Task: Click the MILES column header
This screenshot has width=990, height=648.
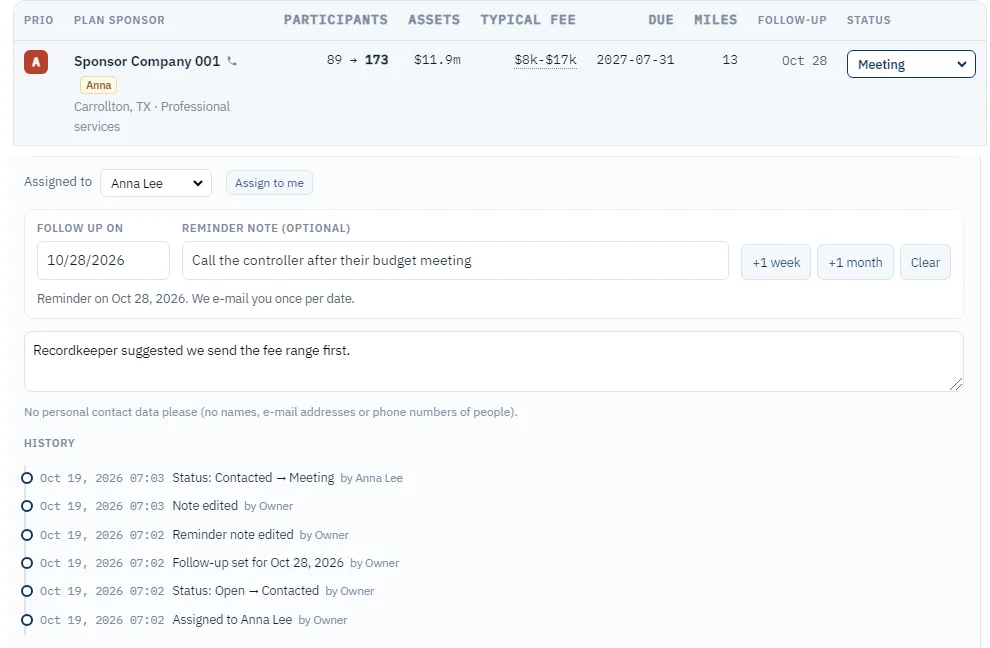Action: click(x=715, y=20)
